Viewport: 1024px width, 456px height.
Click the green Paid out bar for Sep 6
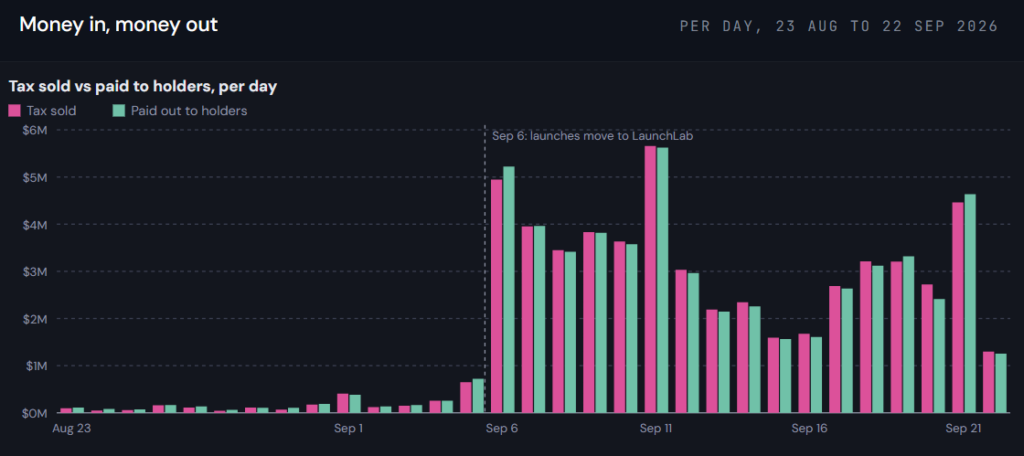tap(509, 290)
